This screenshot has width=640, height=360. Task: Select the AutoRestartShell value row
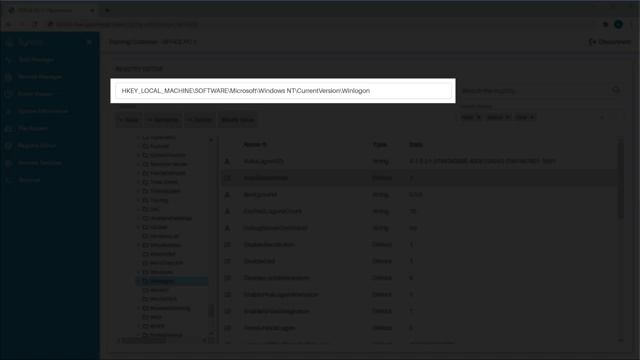420,178
